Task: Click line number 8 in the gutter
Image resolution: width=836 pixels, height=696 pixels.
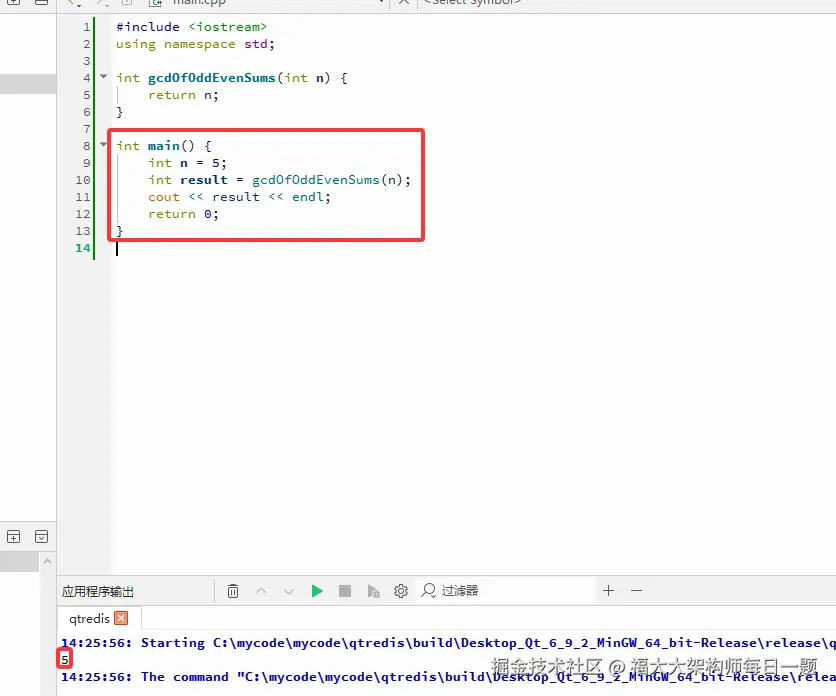Action: click(86, 146)
